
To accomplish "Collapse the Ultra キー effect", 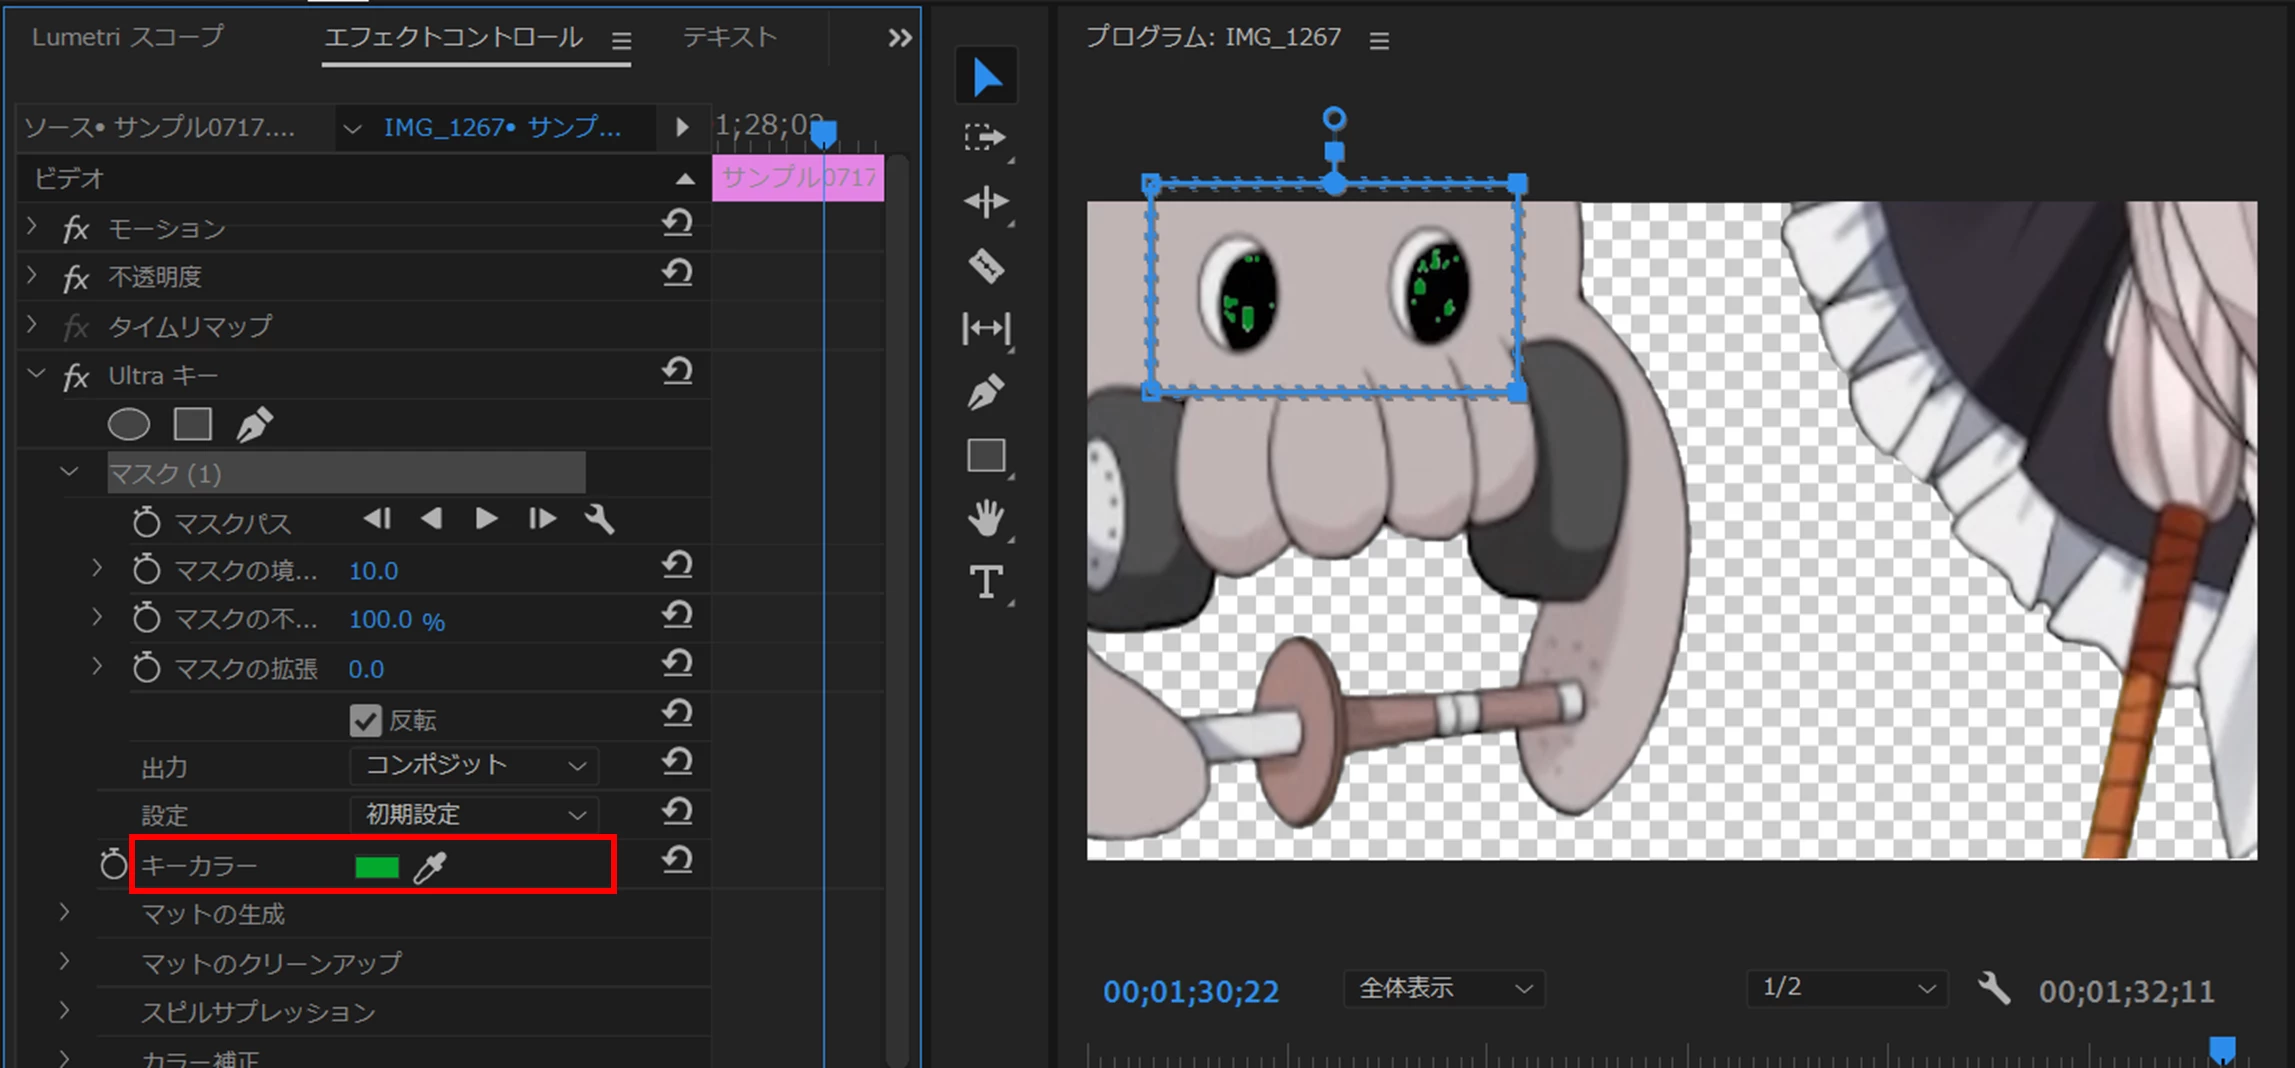I will [36, 374].
